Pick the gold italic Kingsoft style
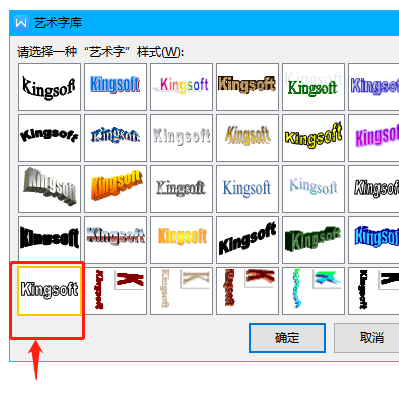Screen dimensions: 399x401 [x=247, y=138]
